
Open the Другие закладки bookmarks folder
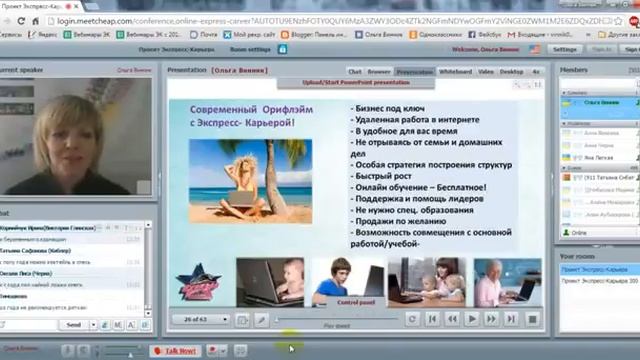coord(618,35)
